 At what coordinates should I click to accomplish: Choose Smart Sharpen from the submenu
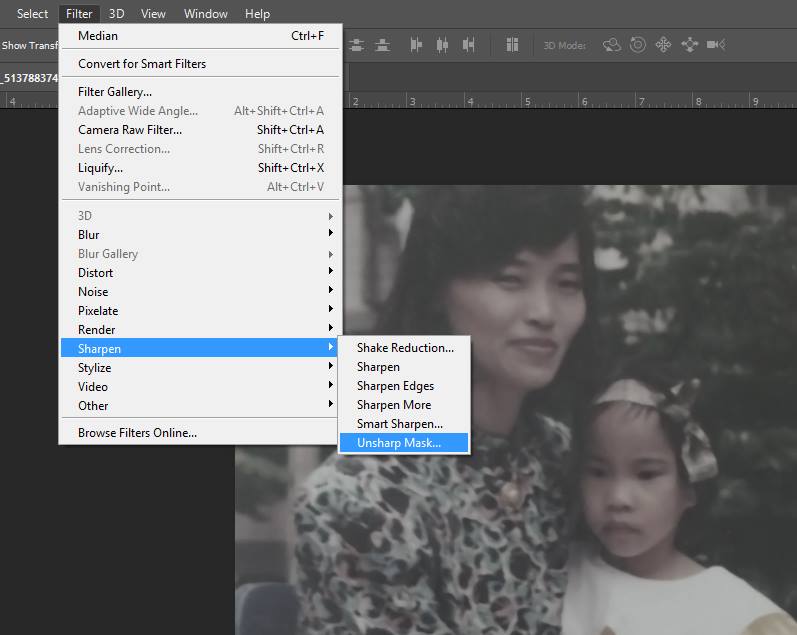tap(399, 424)
